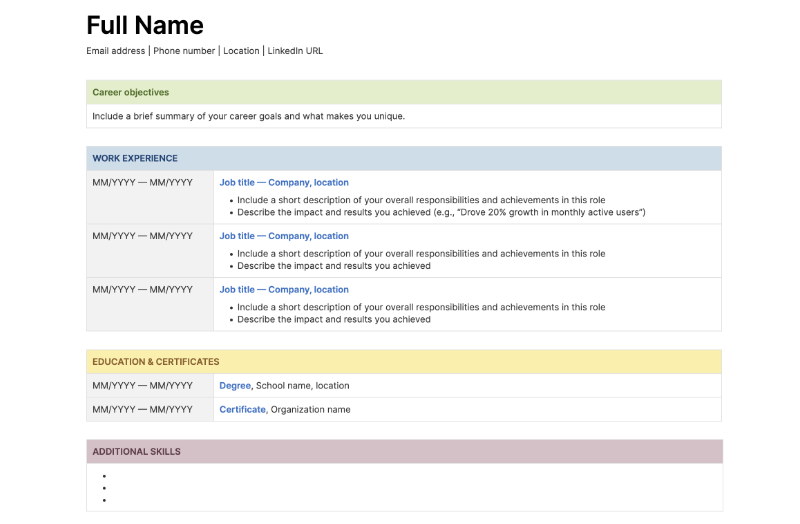This screenshot has width=800, height=524.
Task: Click the LinkedIn URL placeholder
Action: coord(295,51)
